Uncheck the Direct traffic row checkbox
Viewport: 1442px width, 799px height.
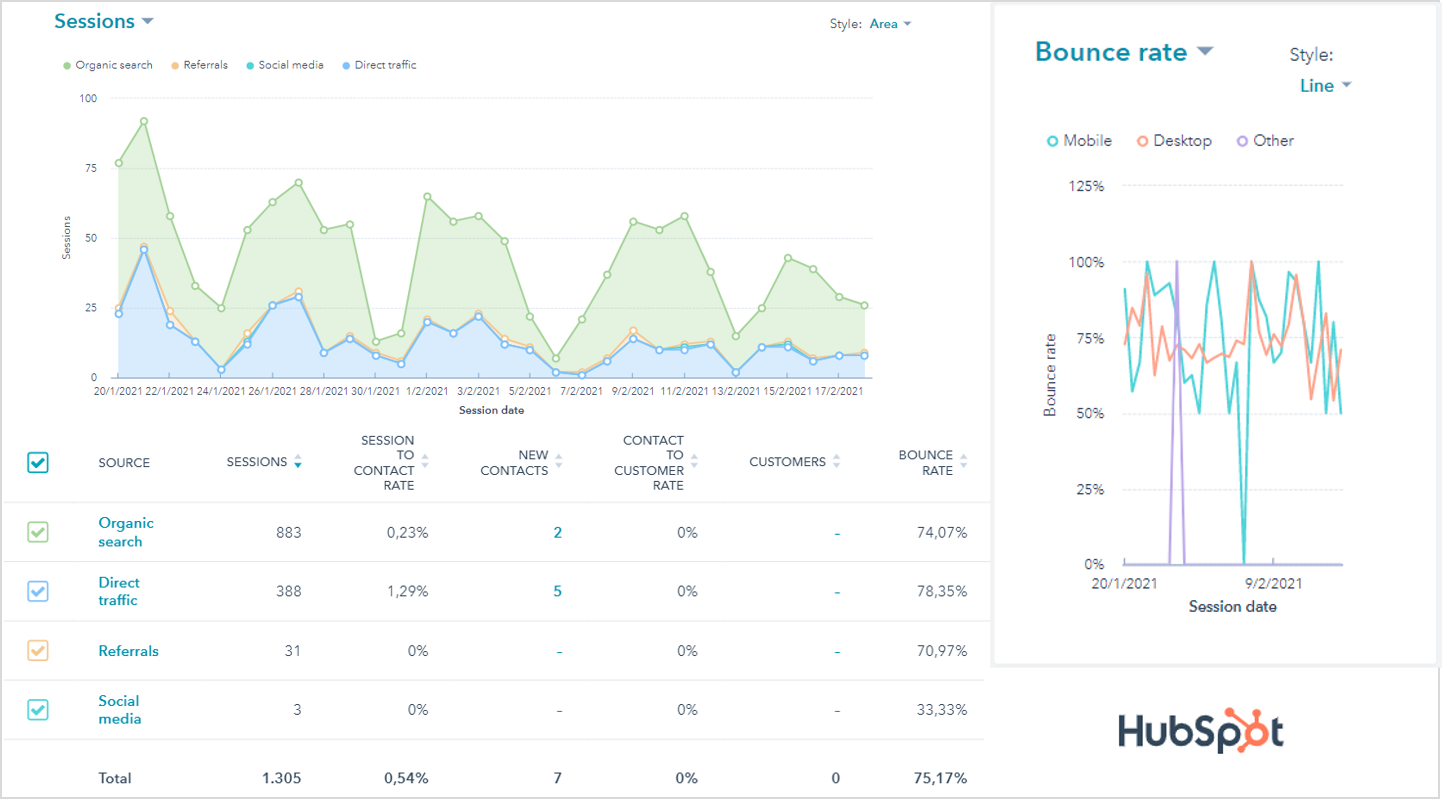38,591
